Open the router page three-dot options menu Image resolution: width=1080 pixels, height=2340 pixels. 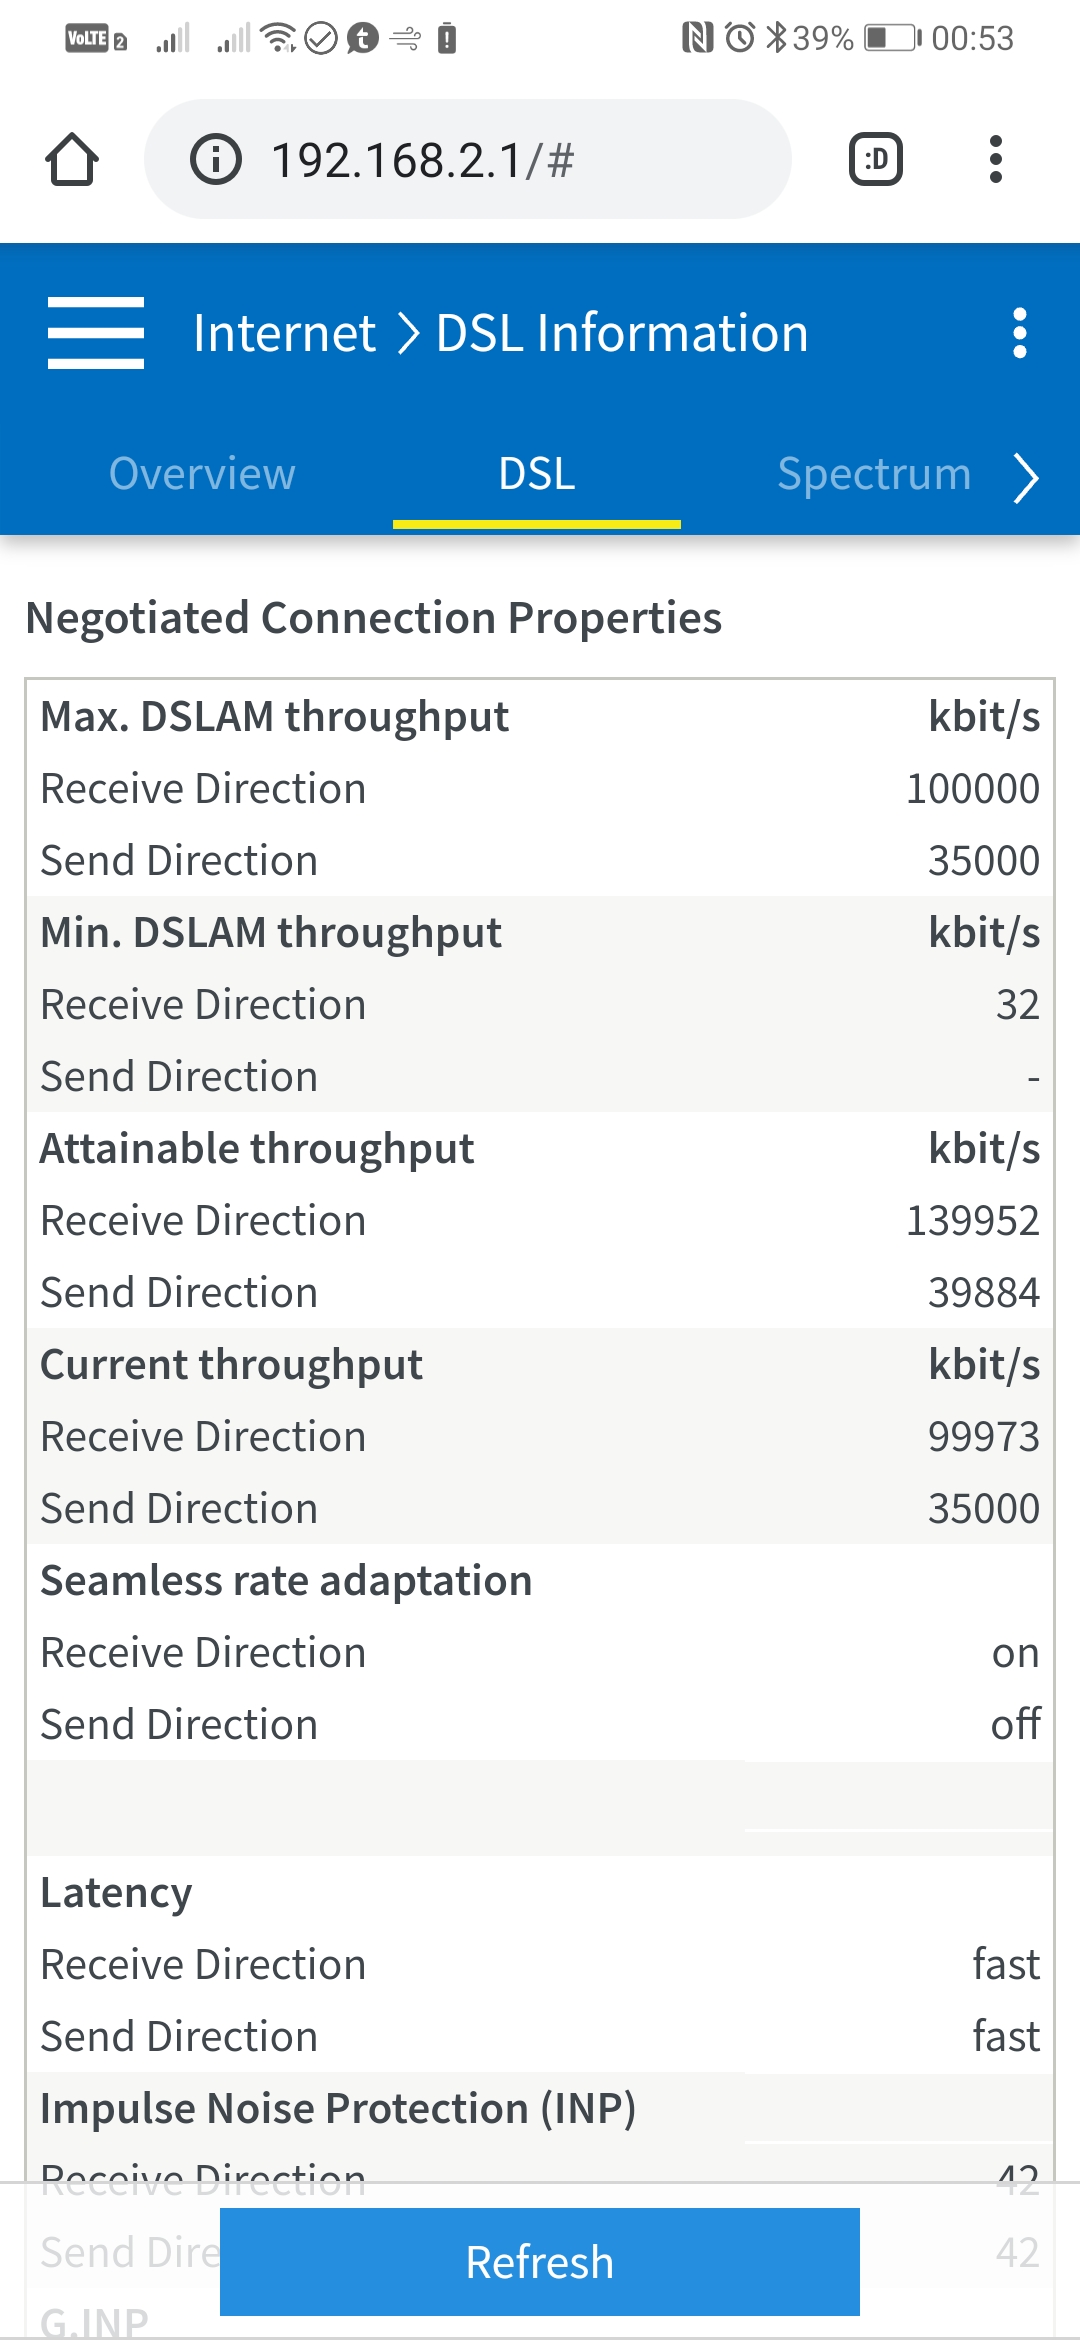[x=1019, y=333]
